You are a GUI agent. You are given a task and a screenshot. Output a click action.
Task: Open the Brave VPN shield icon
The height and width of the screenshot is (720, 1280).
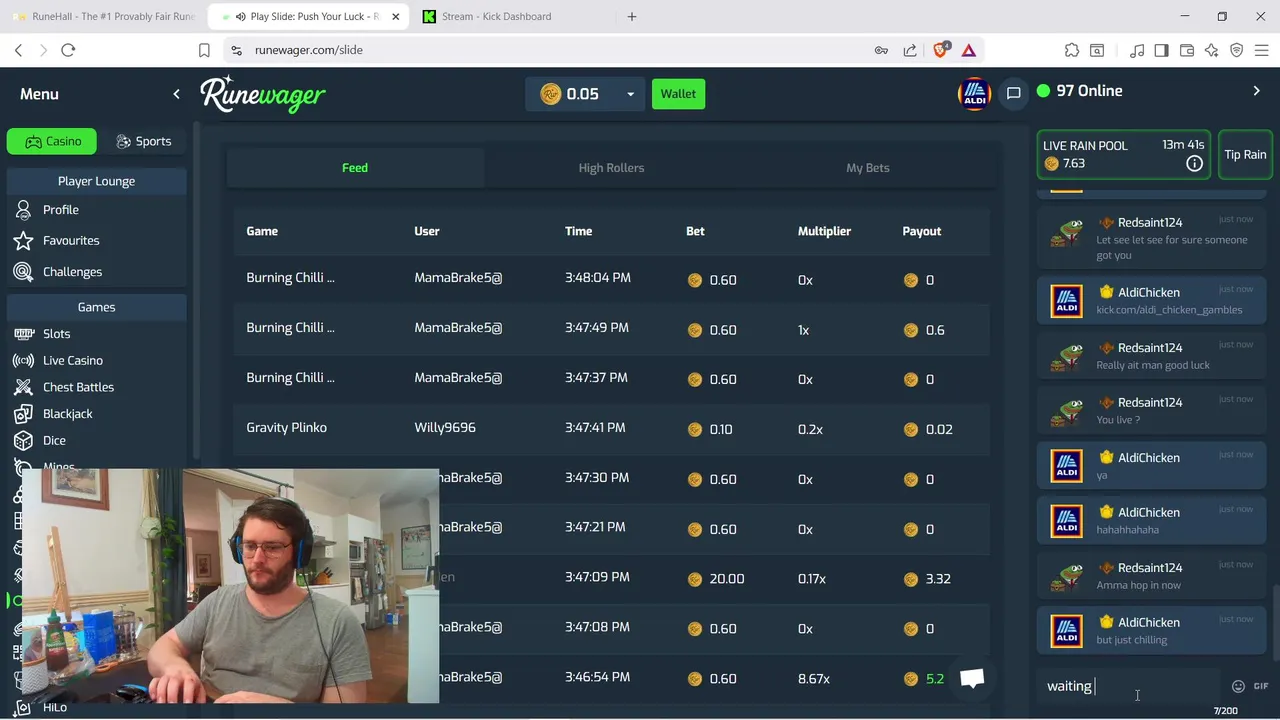(1236, 50)
